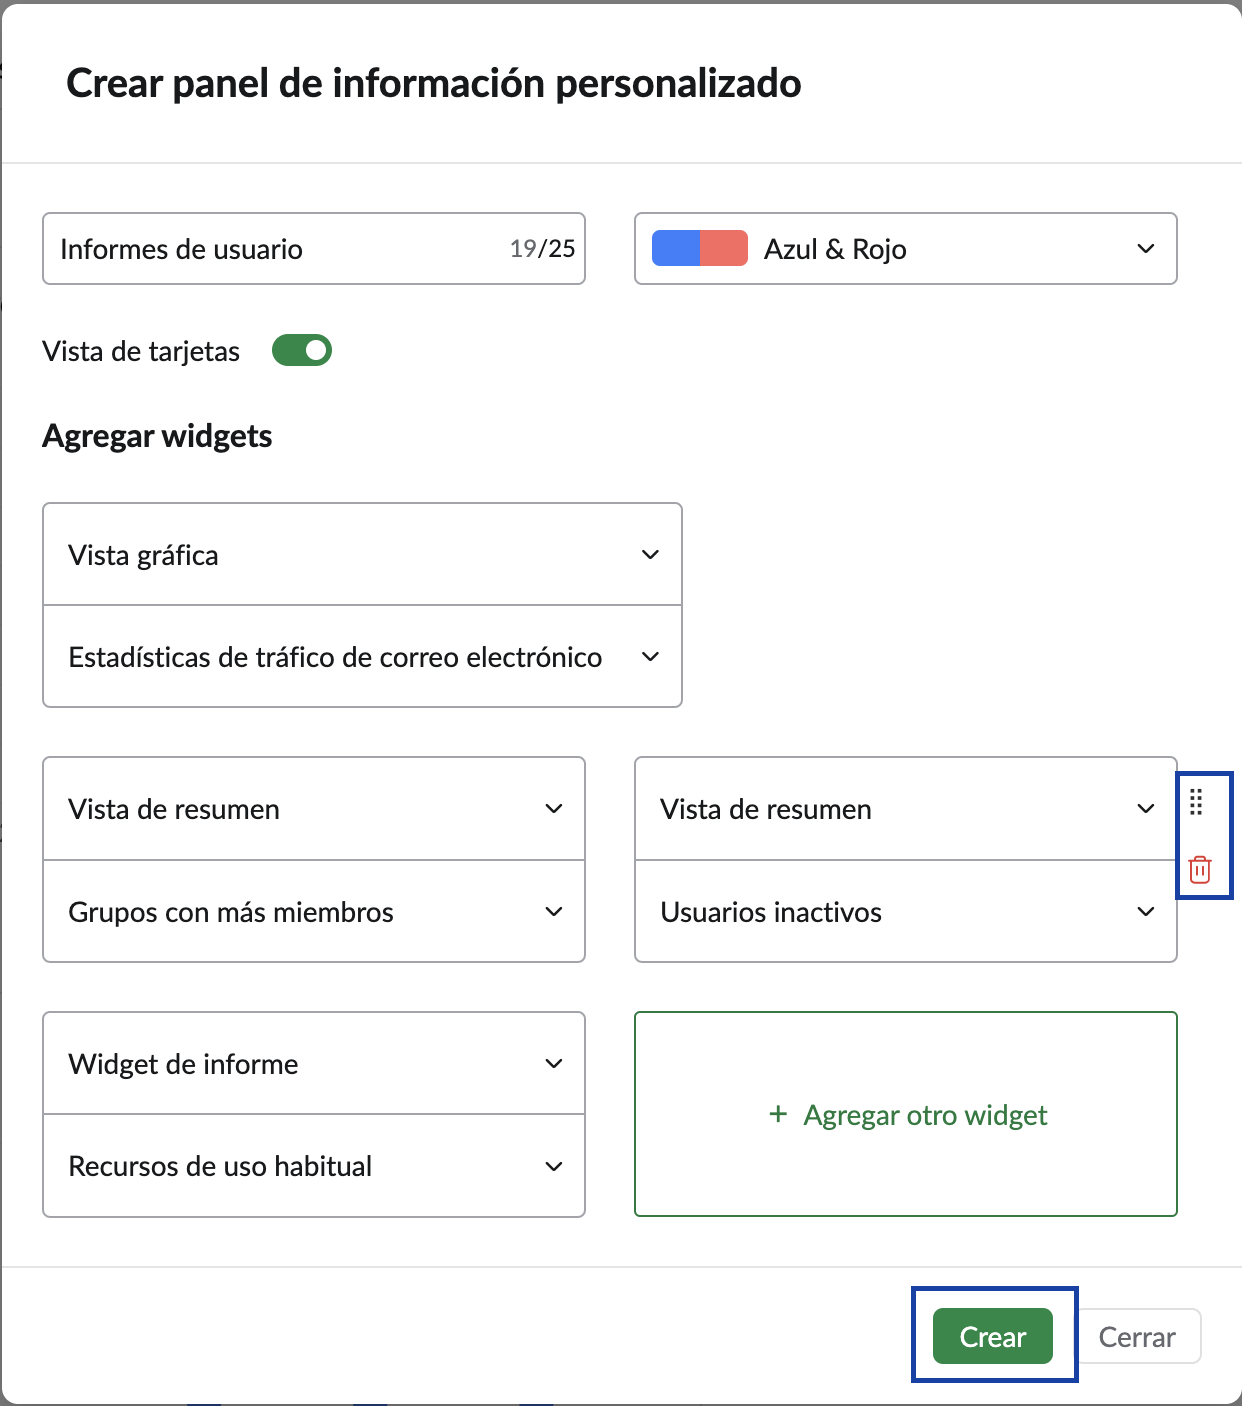This screenshot has height=1406, width=1242.
Task: Click the blue and red color swatch
Action: [x=699, y=248]
